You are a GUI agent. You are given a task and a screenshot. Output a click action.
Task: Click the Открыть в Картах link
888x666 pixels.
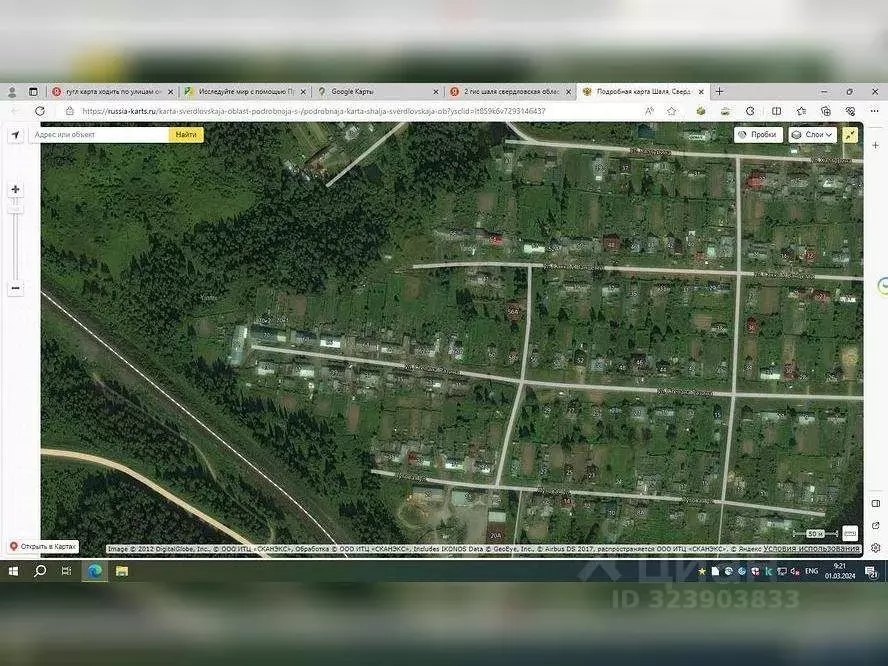pyautogui.click(x=43, y=547)
